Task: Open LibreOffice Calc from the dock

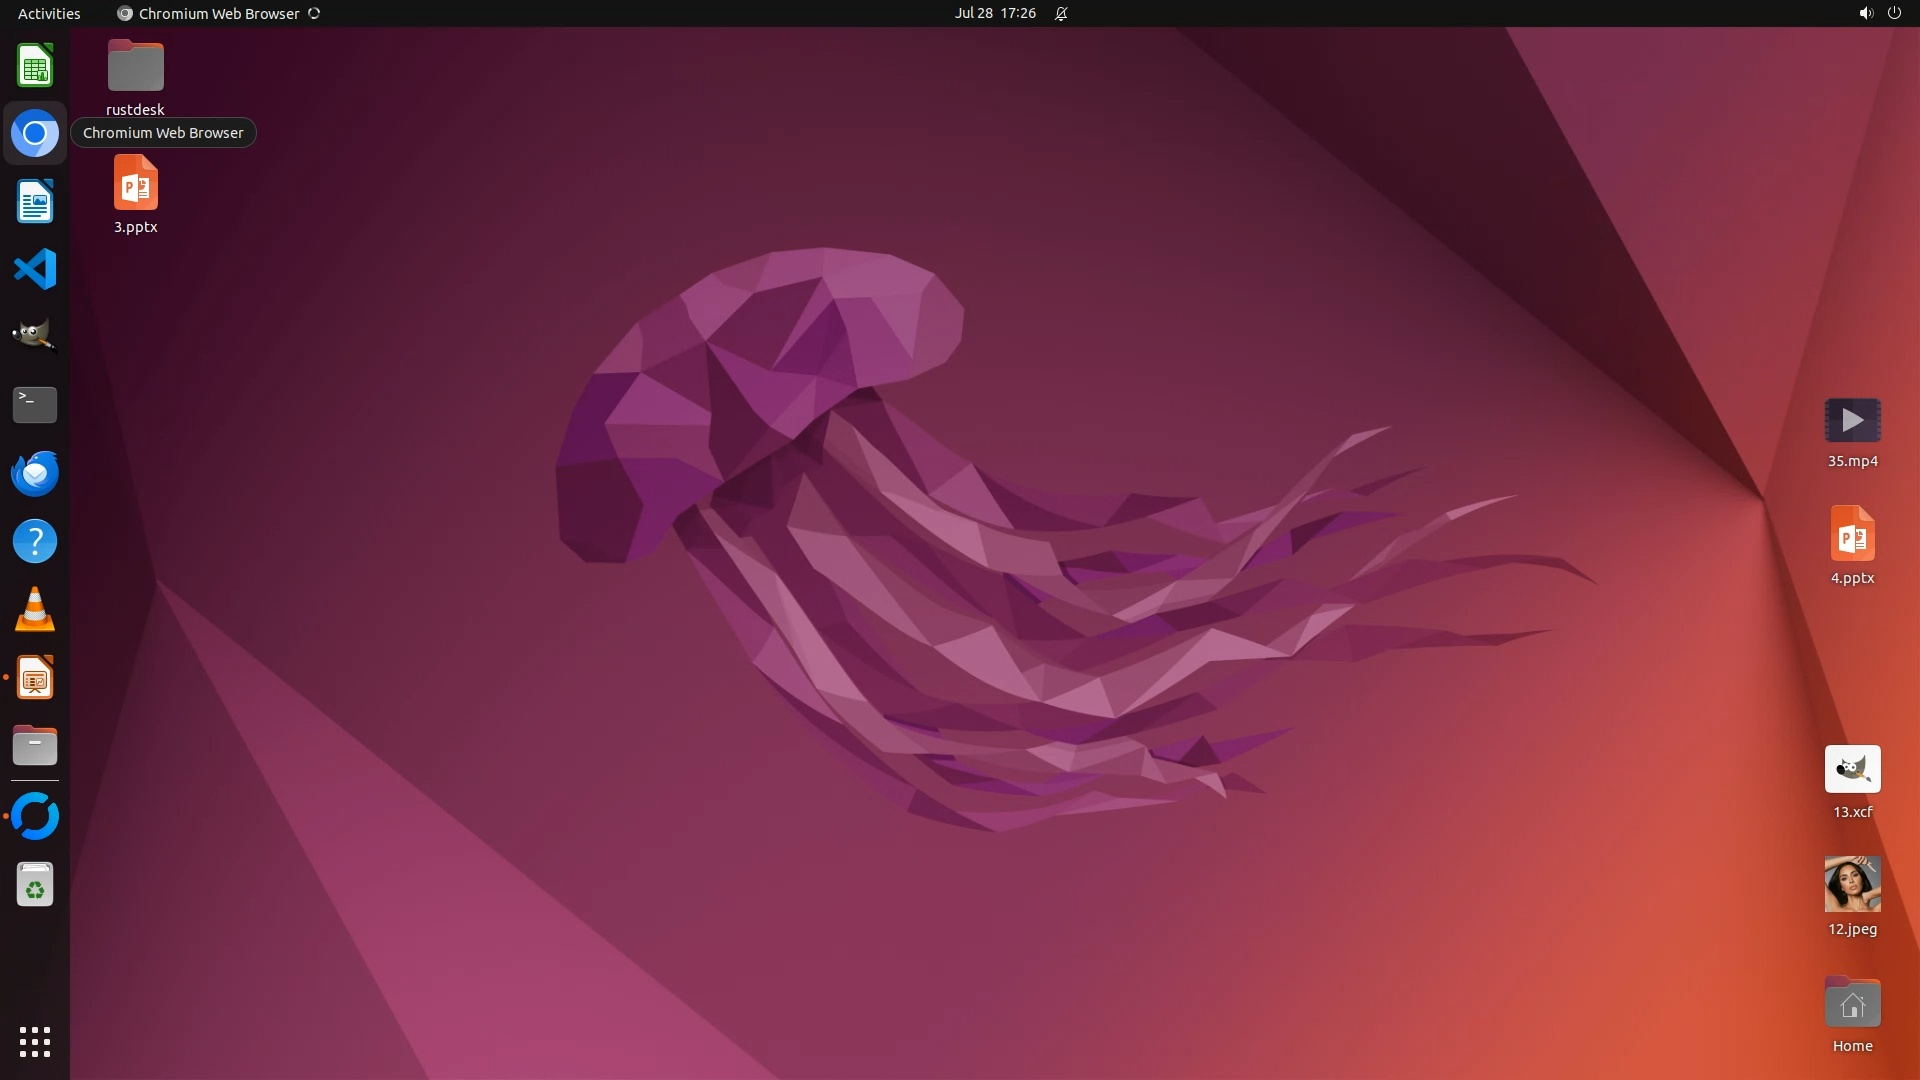Action: point(35,66)
